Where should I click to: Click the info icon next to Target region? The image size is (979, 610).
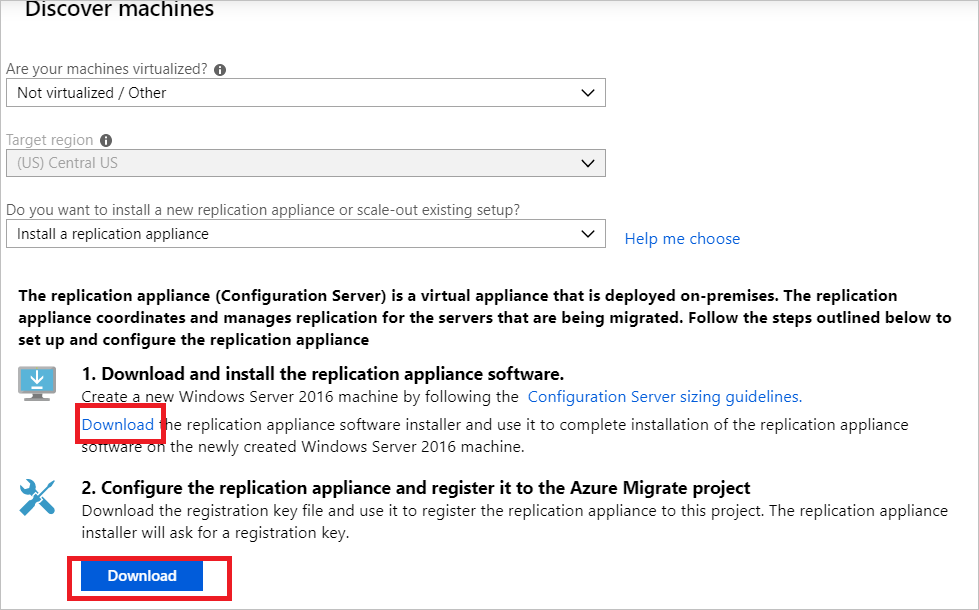[x=105, y=140]
